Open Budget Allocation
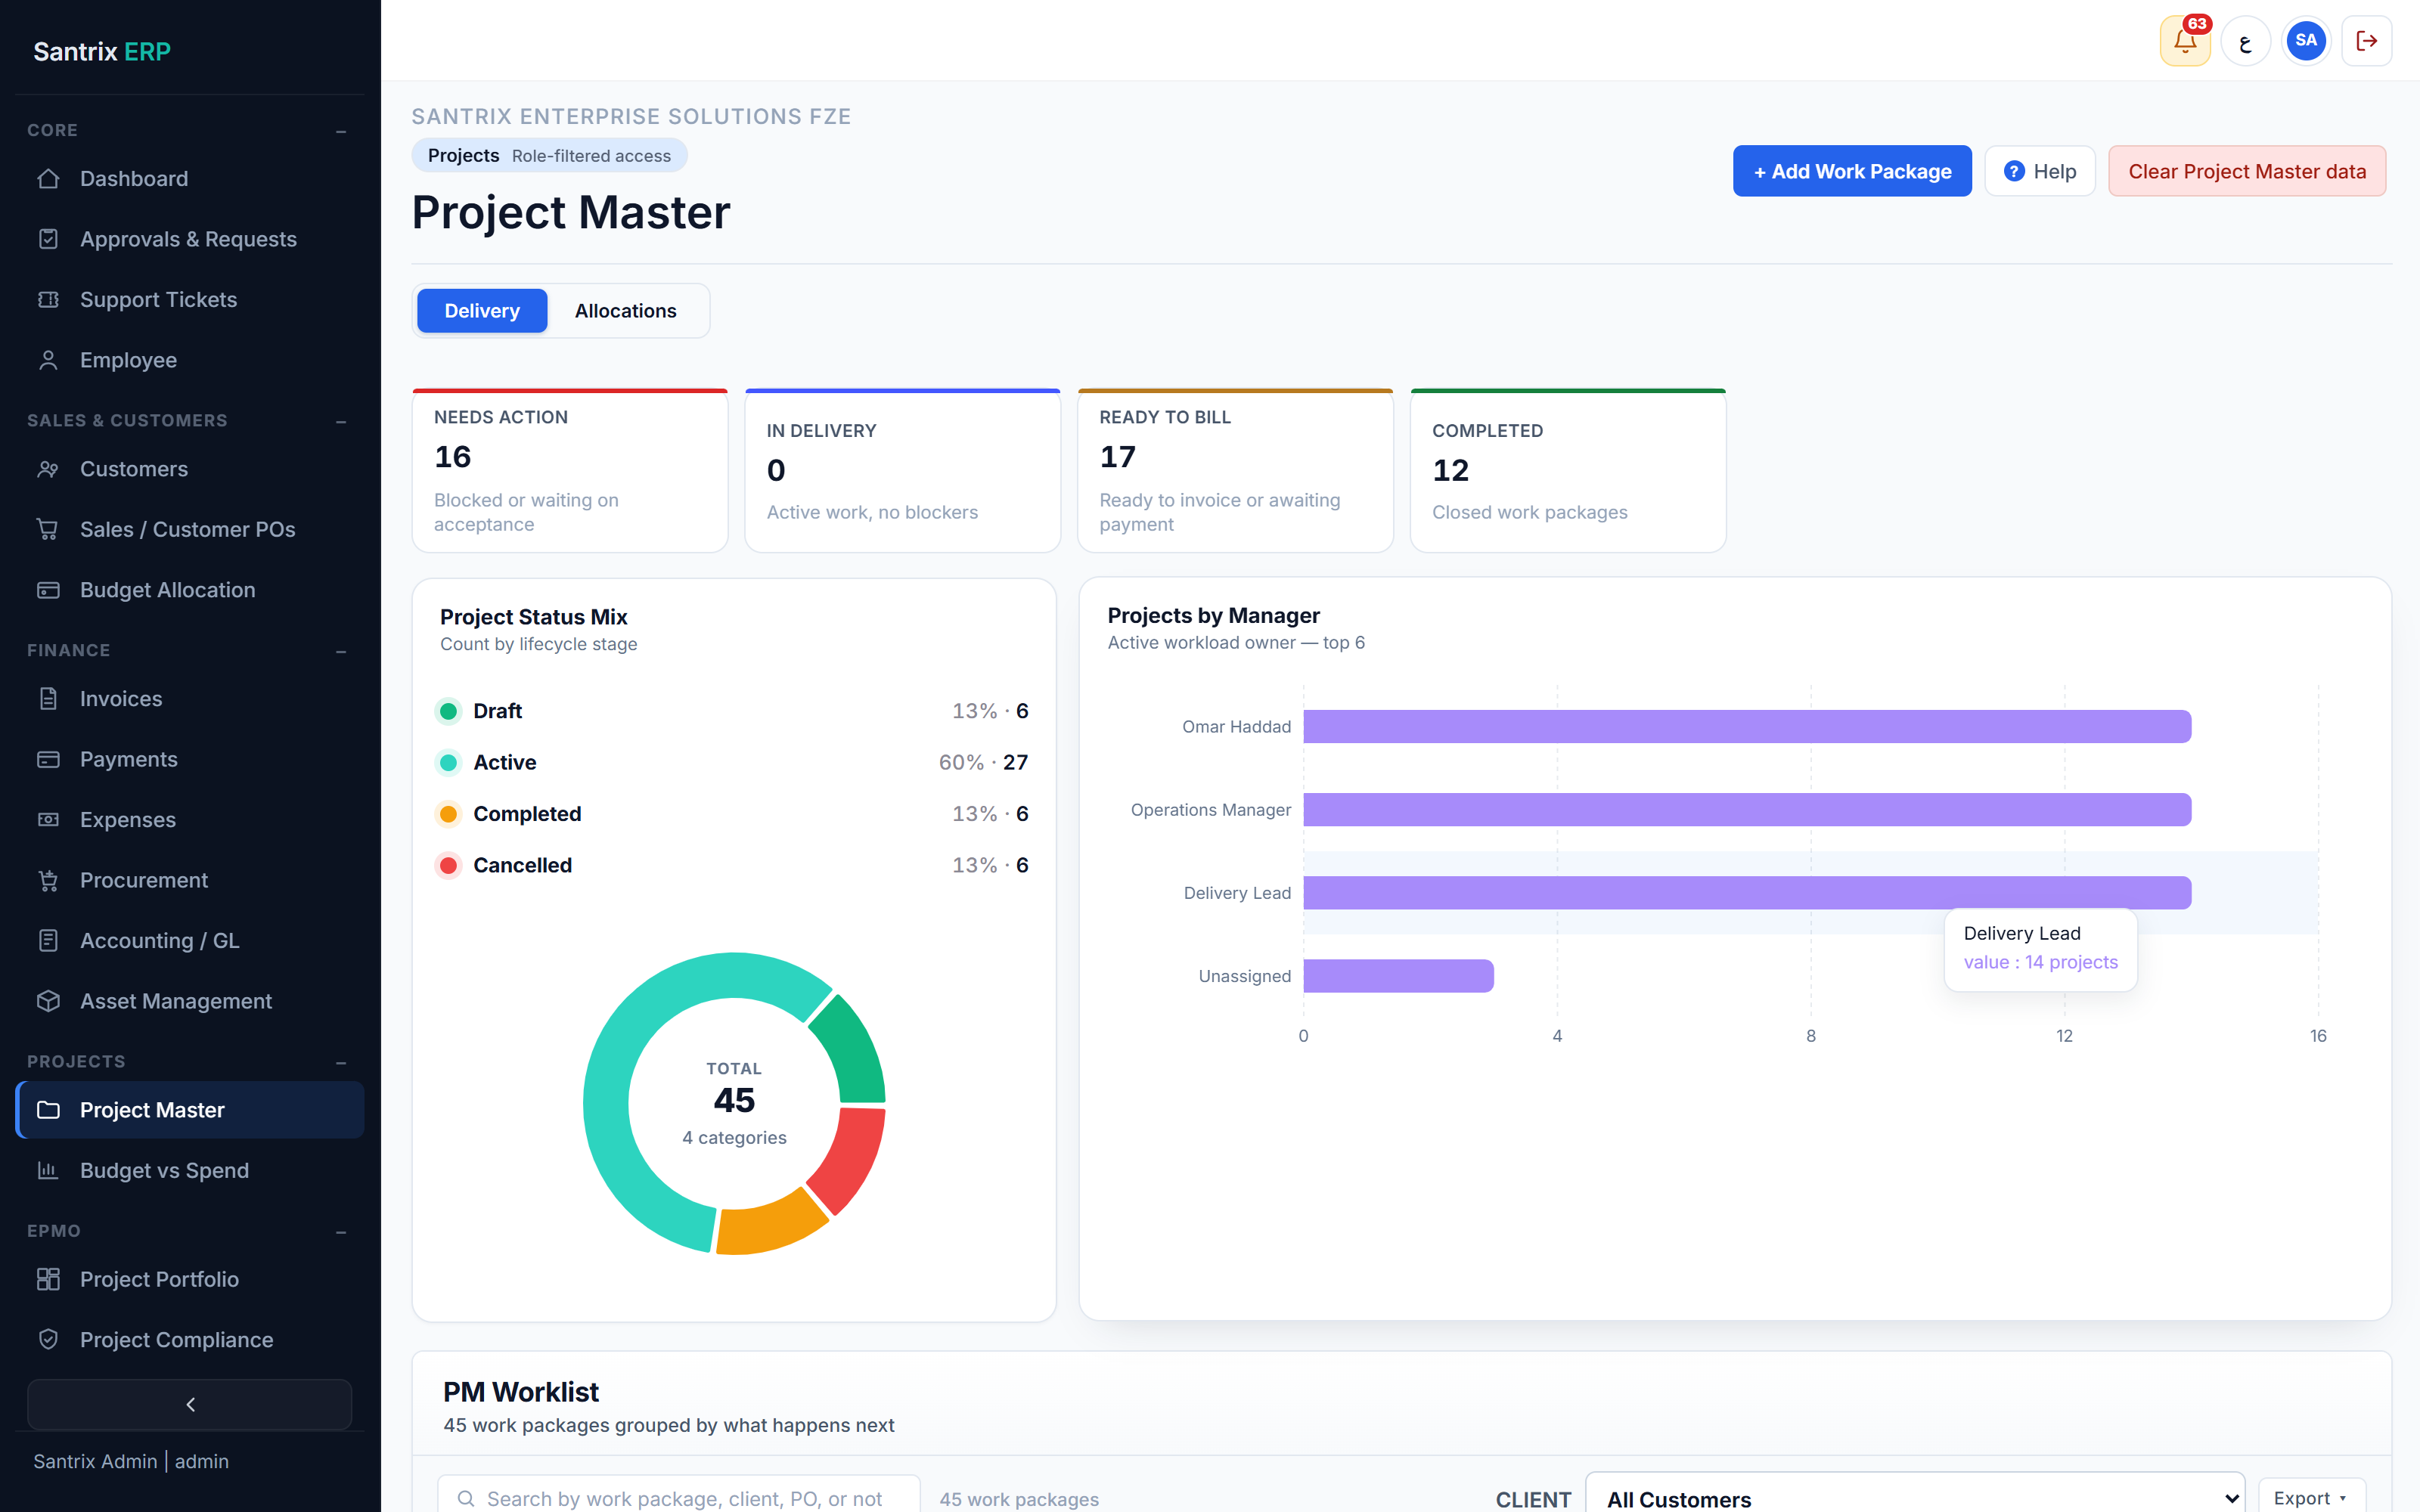Screen dimensions: 2420x1512 coord(190,590)
